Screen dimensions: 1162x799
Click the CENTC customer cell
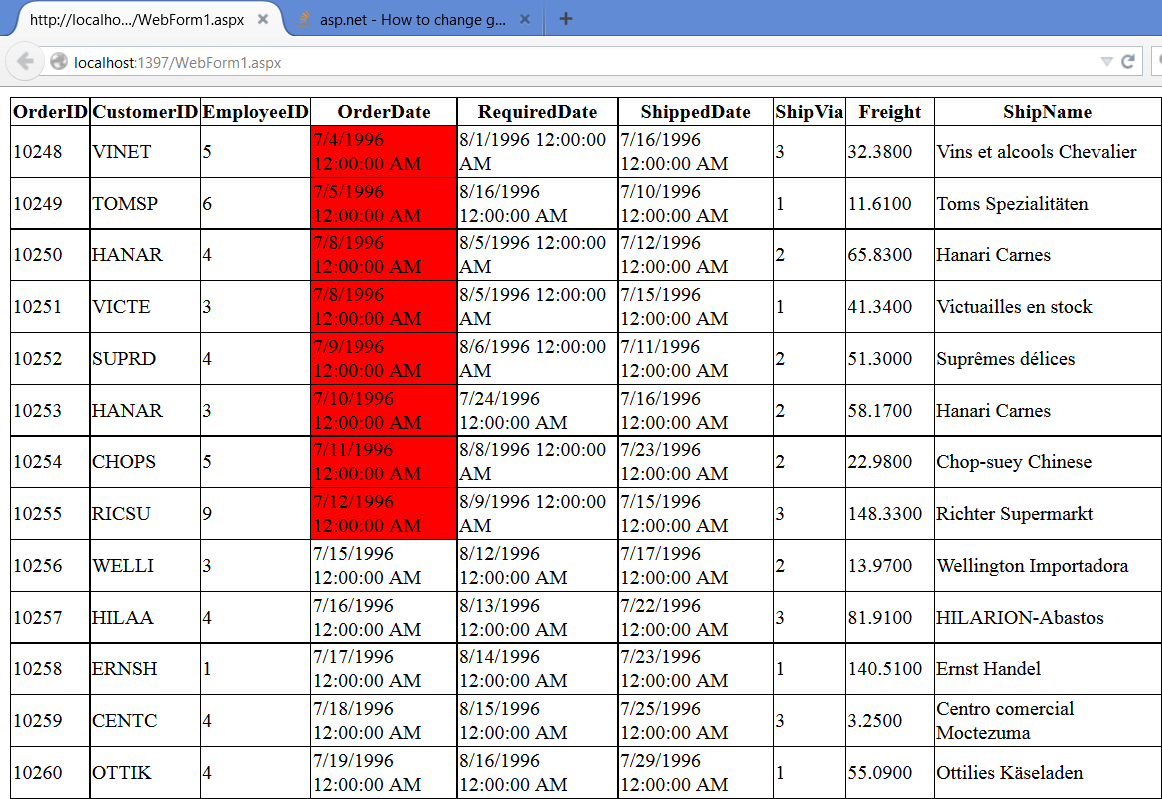145,720
